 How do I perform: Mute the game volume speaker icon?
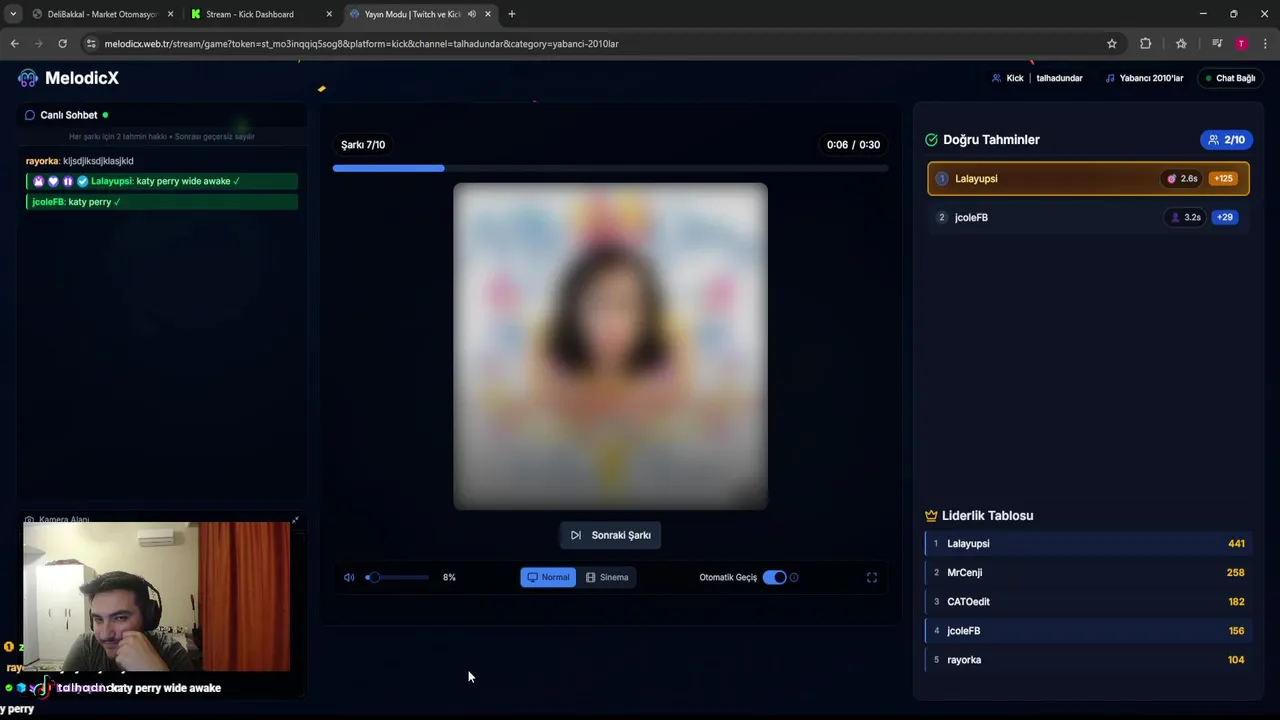pyautogui.click(x=349, y=577)
